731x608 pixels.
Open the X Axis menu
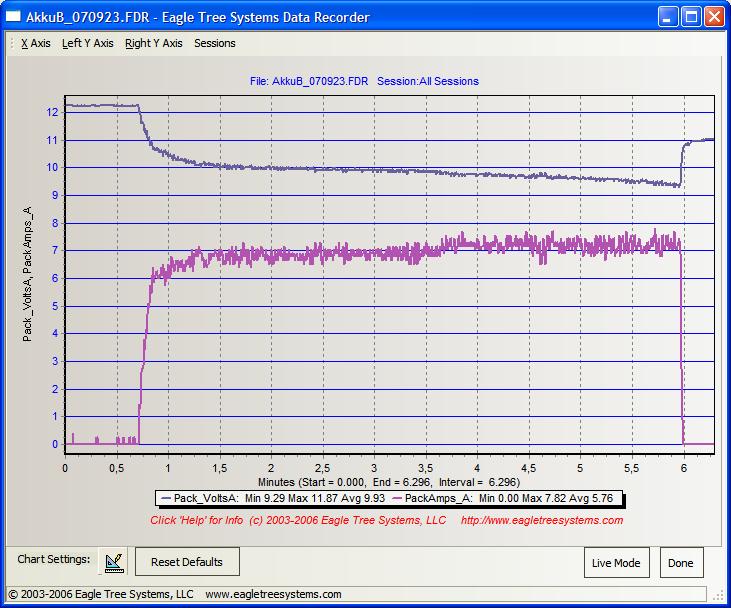coord(35,43)
